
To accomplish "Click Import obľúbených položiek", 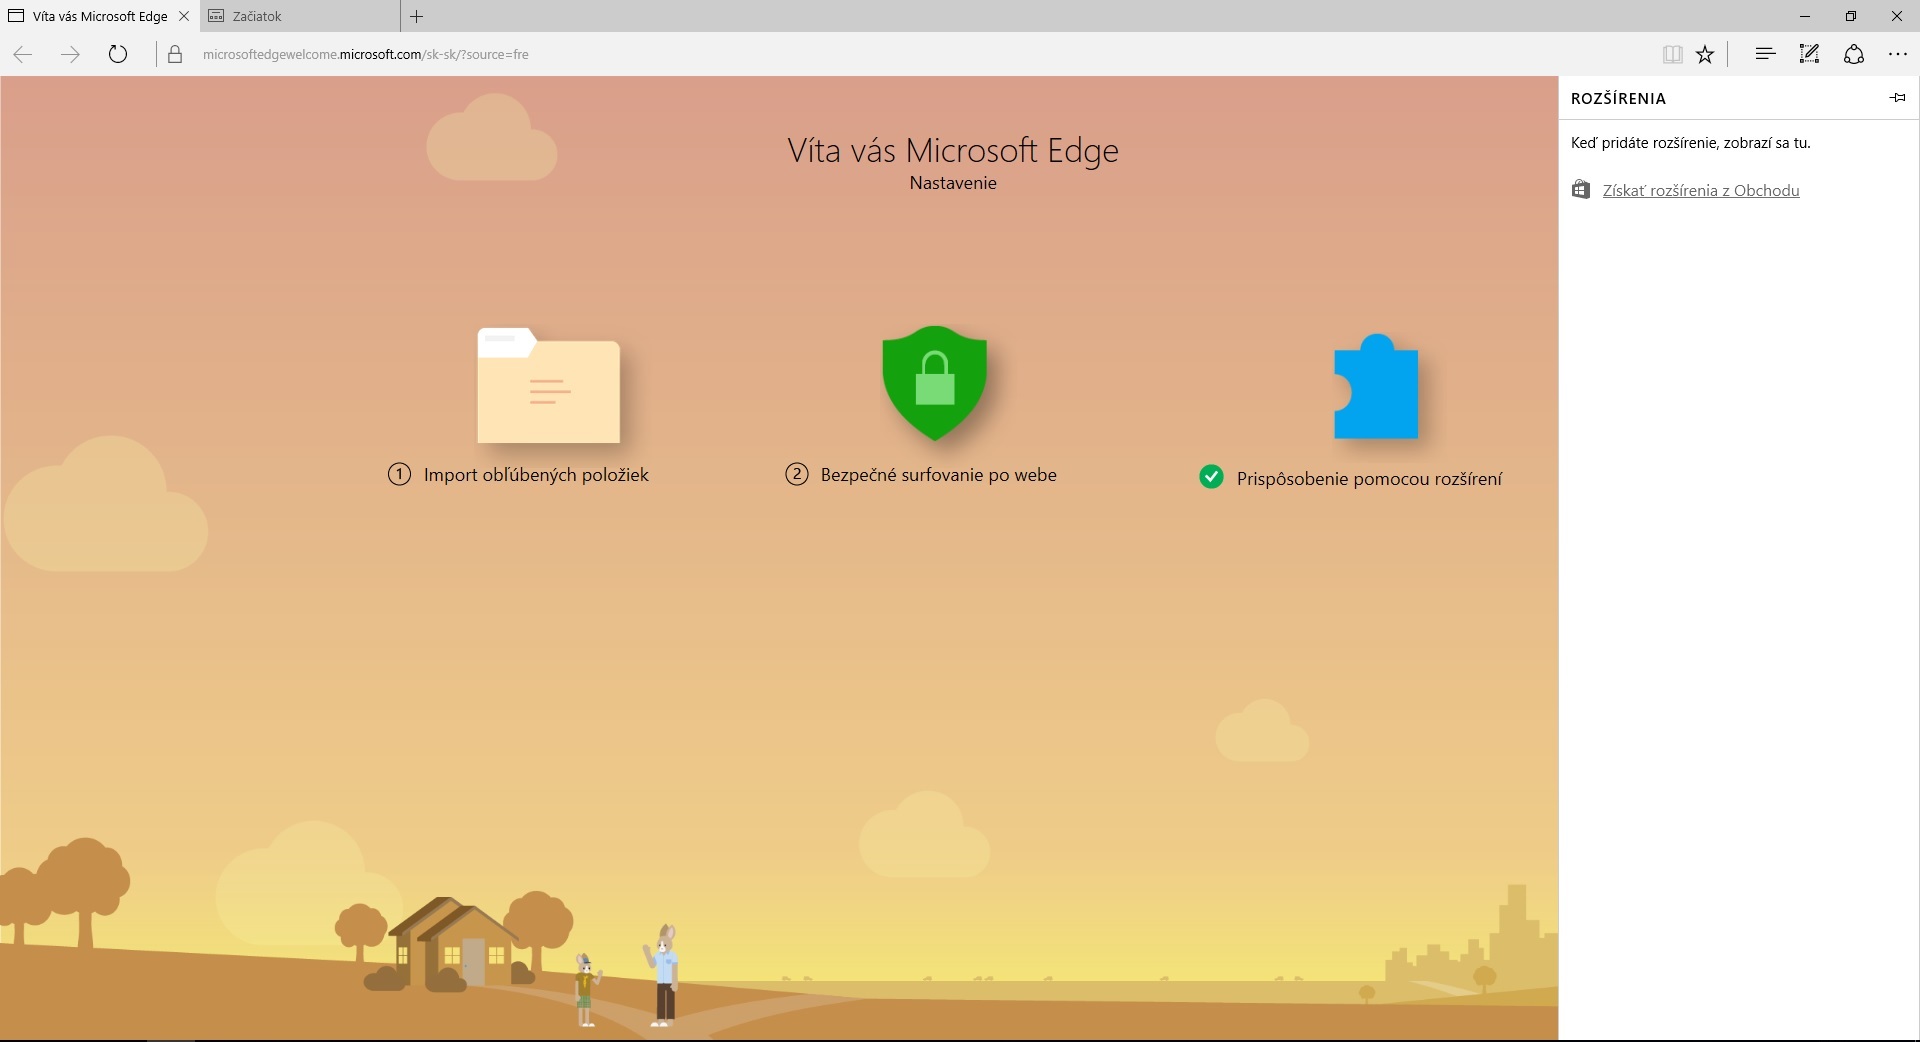I will click(536, 475).
